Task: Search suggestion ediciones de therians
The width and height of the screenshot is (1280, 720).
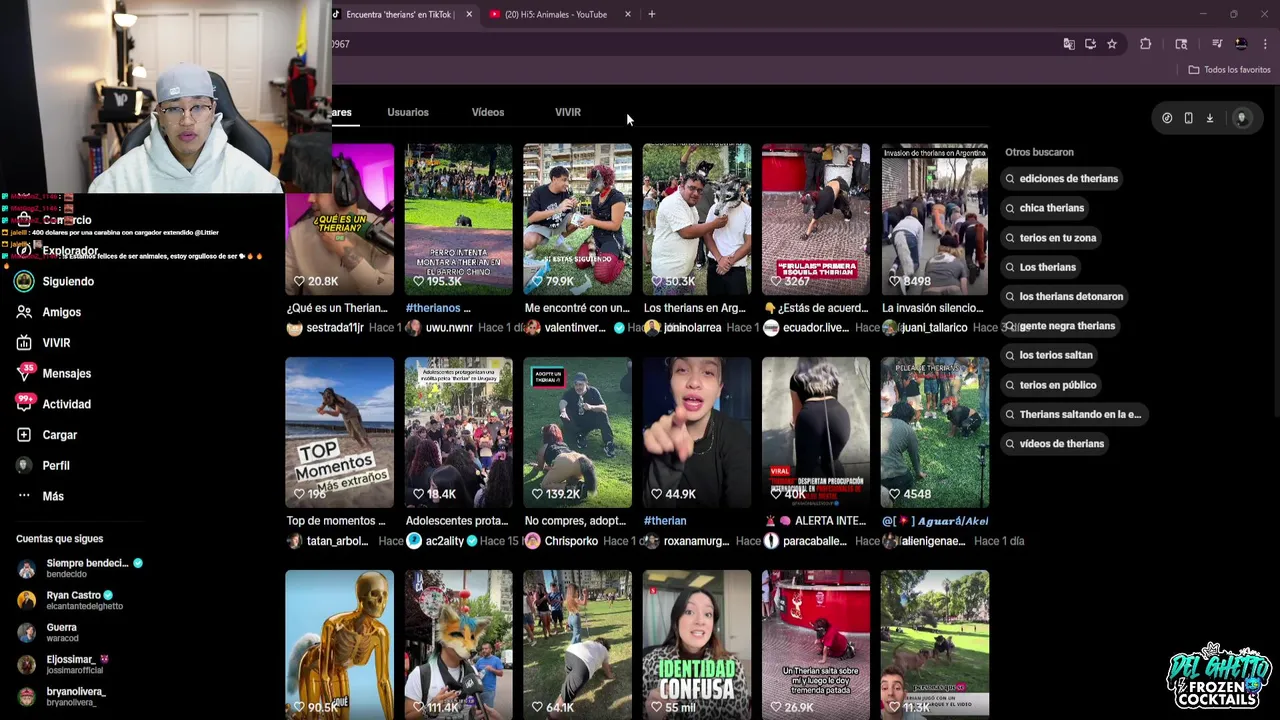Action: click(1061, 179)
